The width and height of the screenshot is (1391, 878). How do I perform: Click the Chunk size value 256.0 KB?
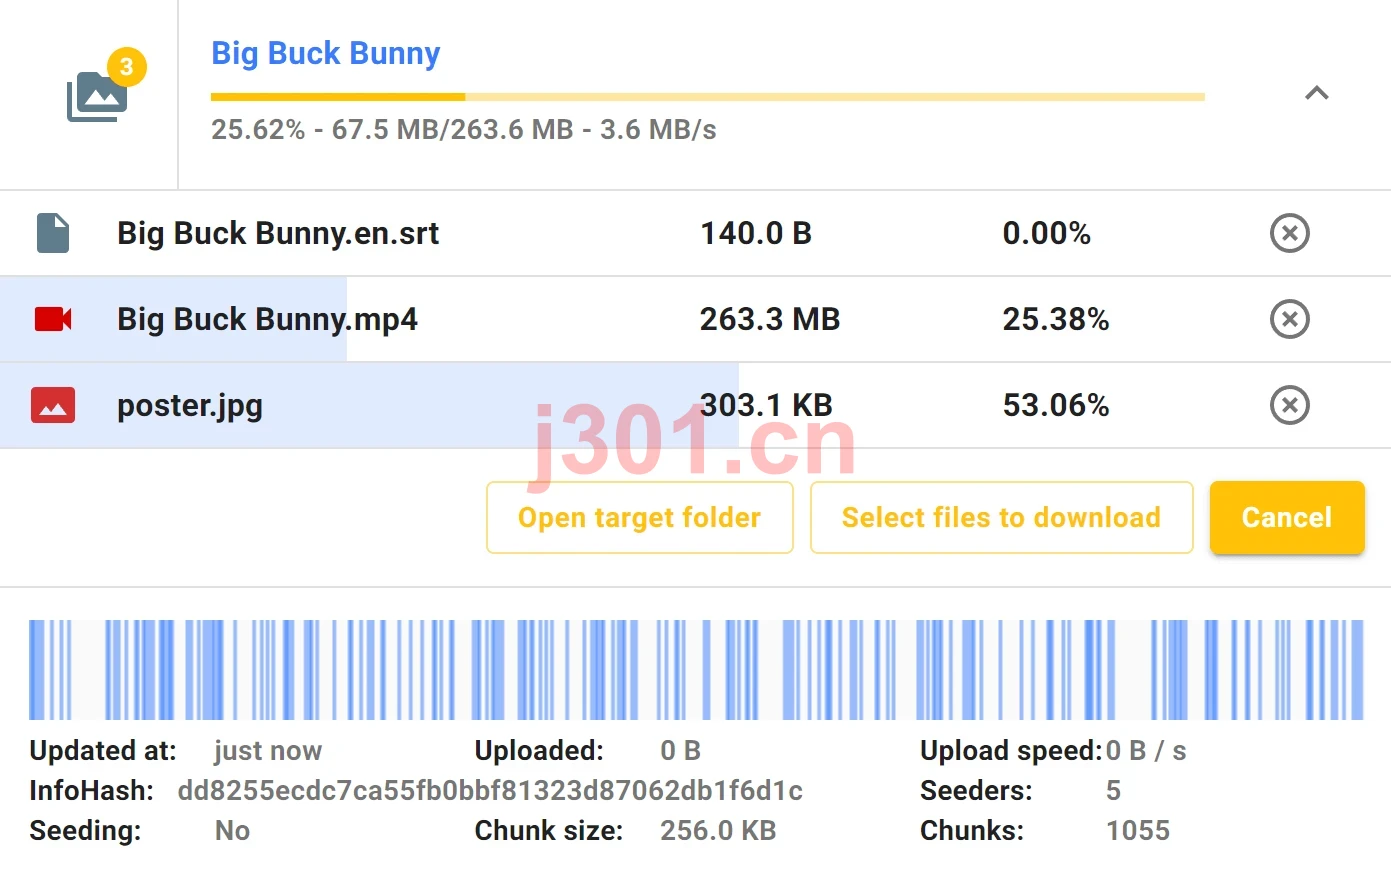click(718, 831)
